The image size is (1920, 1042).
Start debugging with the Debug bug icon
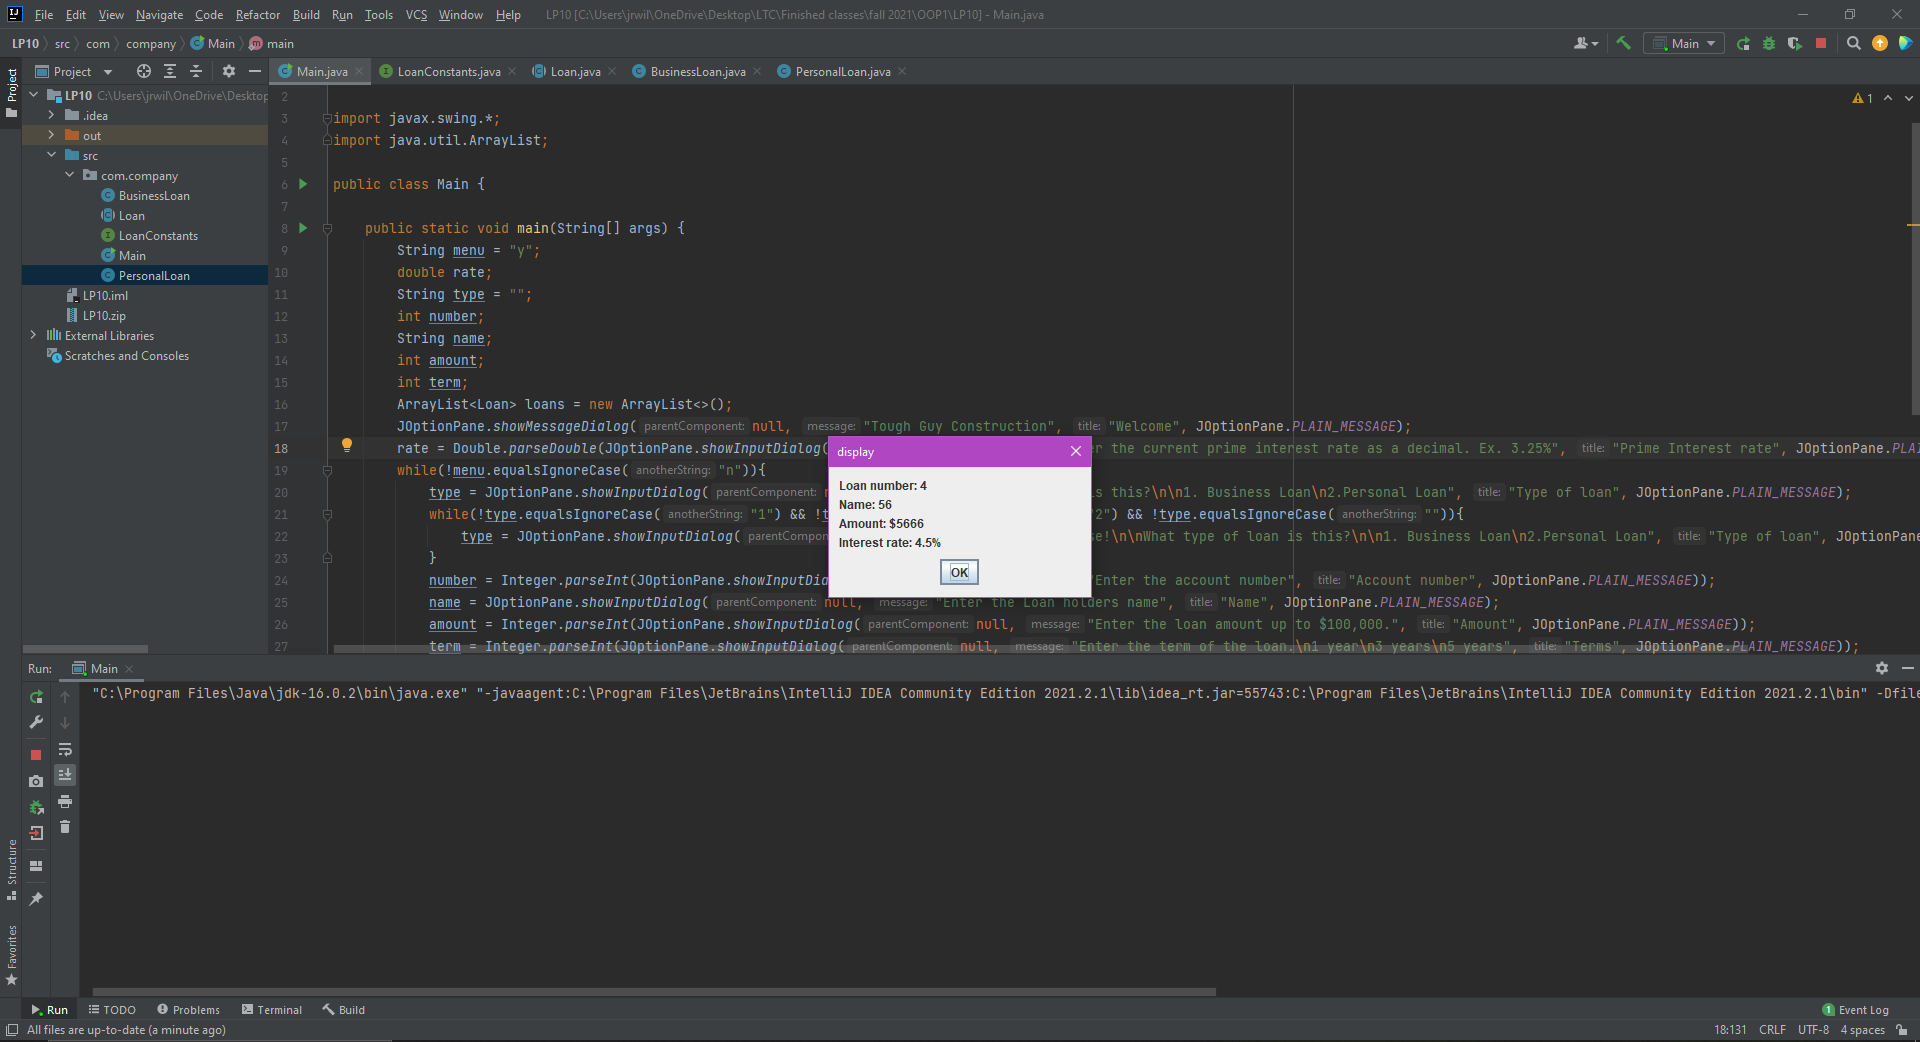click(1769, 43)
